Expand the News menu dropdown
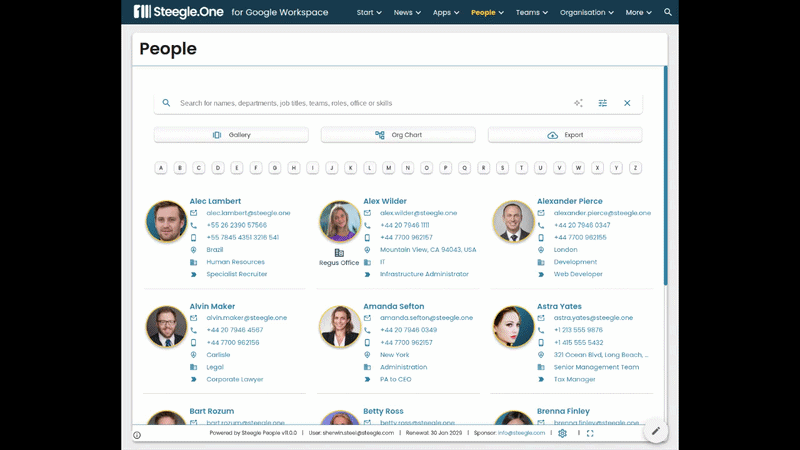This screenshot has height=450, width=800. [407, 12]
